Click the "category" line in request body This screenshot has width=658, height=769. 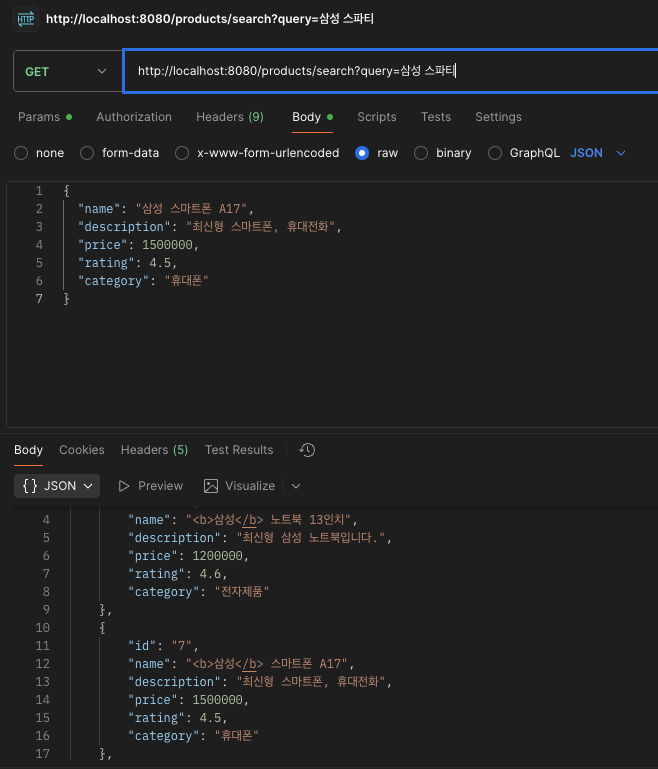click(143, 281)
